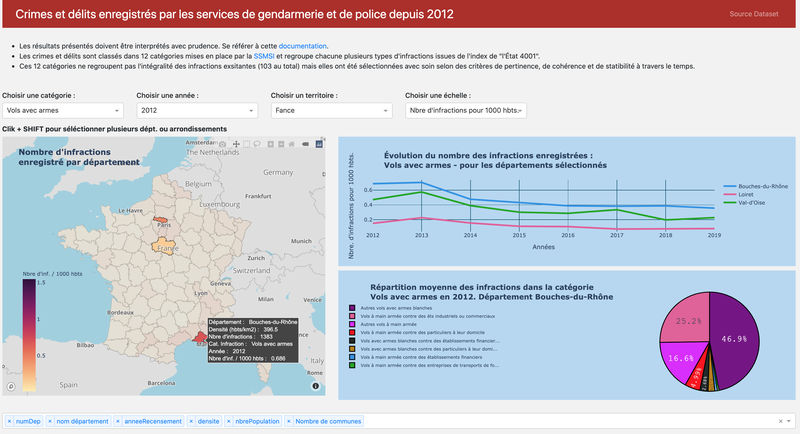Select highlighted Val-d'Oise department near Paris
The height and width of the screenshot is (434, 800).
click(x=160, y=220)
